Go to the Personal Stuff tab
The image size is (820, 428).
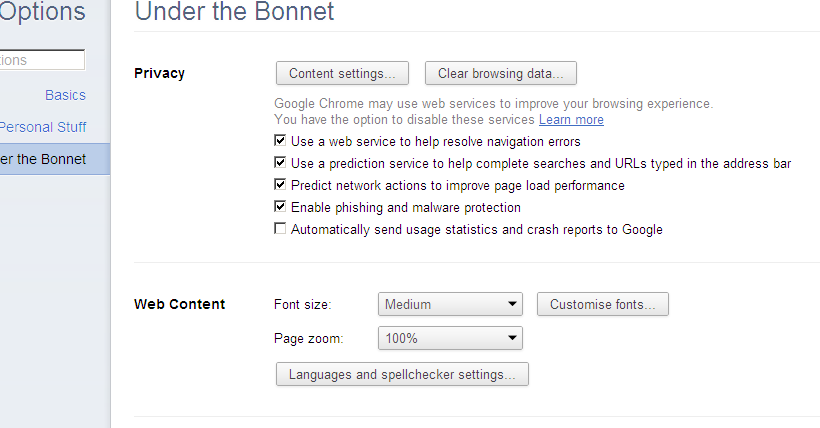click(43, 127)
